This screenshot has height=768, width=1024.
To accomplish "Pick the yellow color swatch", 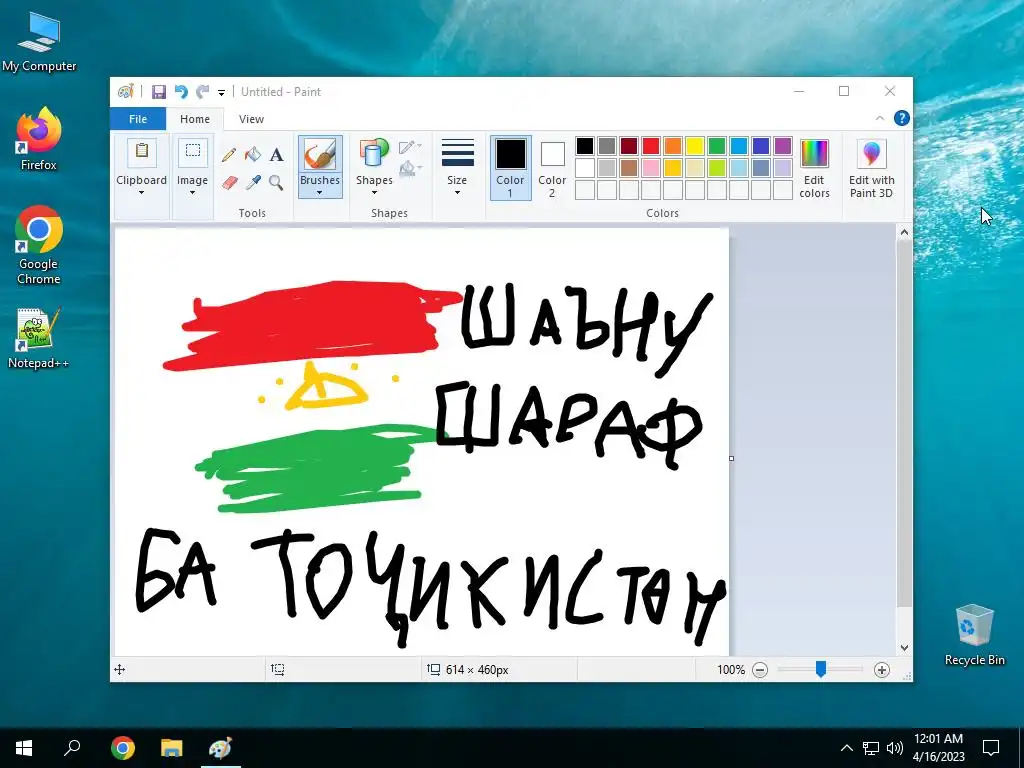I will [x=695, y=146].
